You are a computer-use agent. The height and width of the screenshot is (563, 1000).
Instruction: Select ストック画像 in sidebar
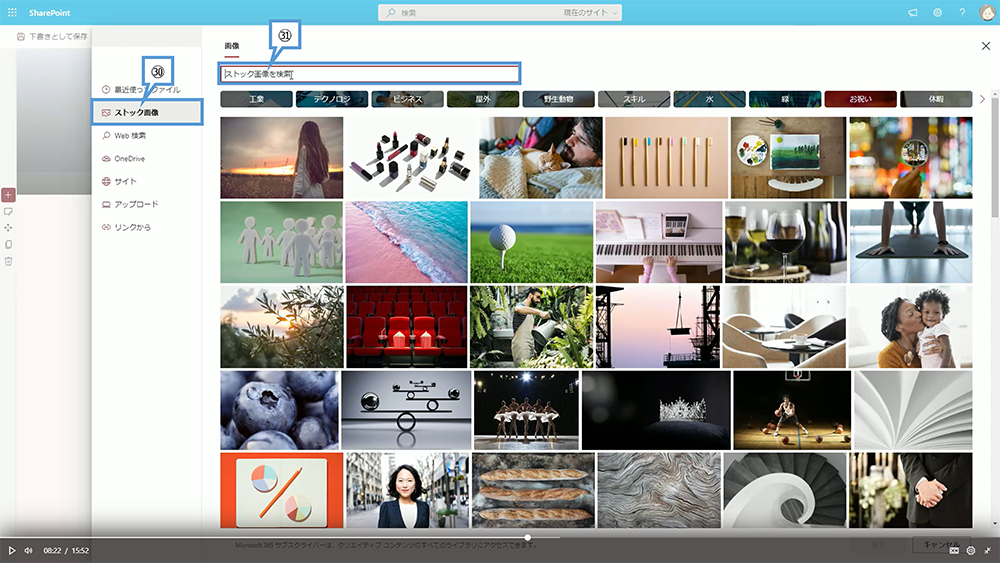(x=147, y=112)
